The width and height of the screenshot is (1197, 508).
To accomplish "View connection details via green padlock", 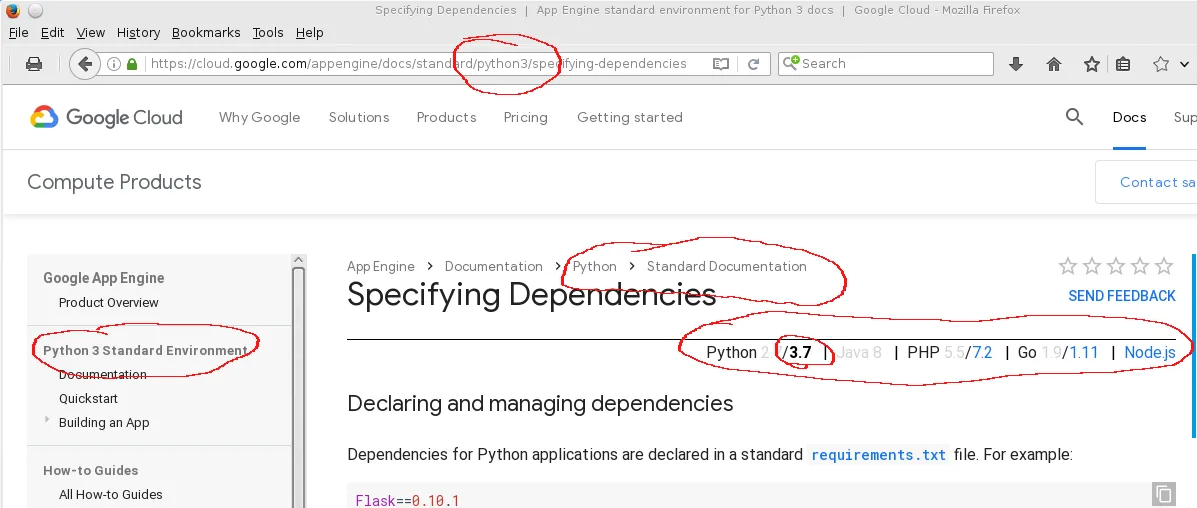I will [x=132, y=64].
